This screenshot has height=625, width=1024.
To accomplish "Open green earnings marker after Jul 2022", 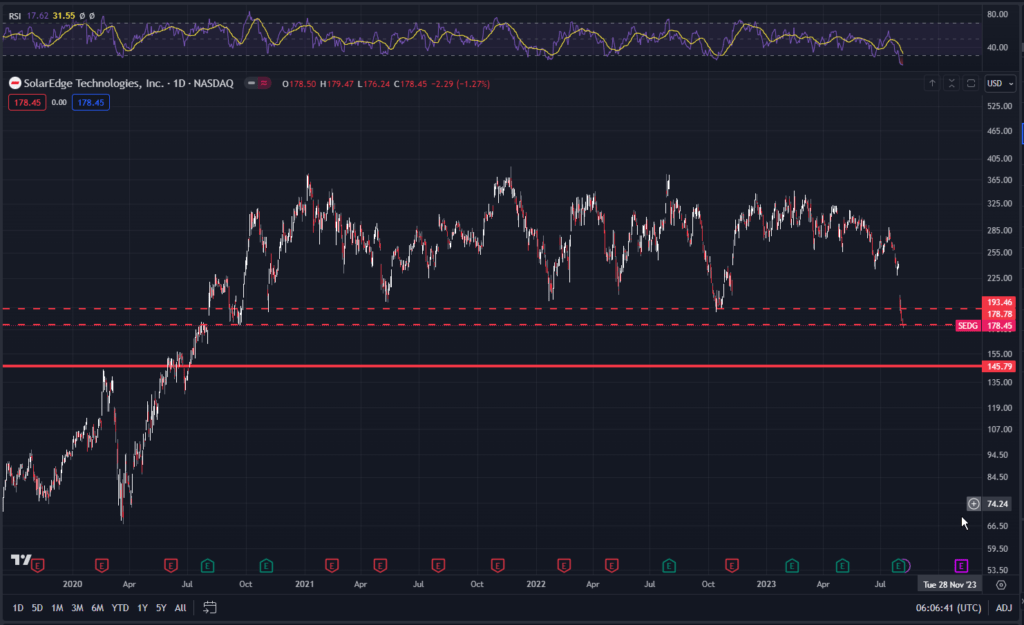I will point(669,565).
